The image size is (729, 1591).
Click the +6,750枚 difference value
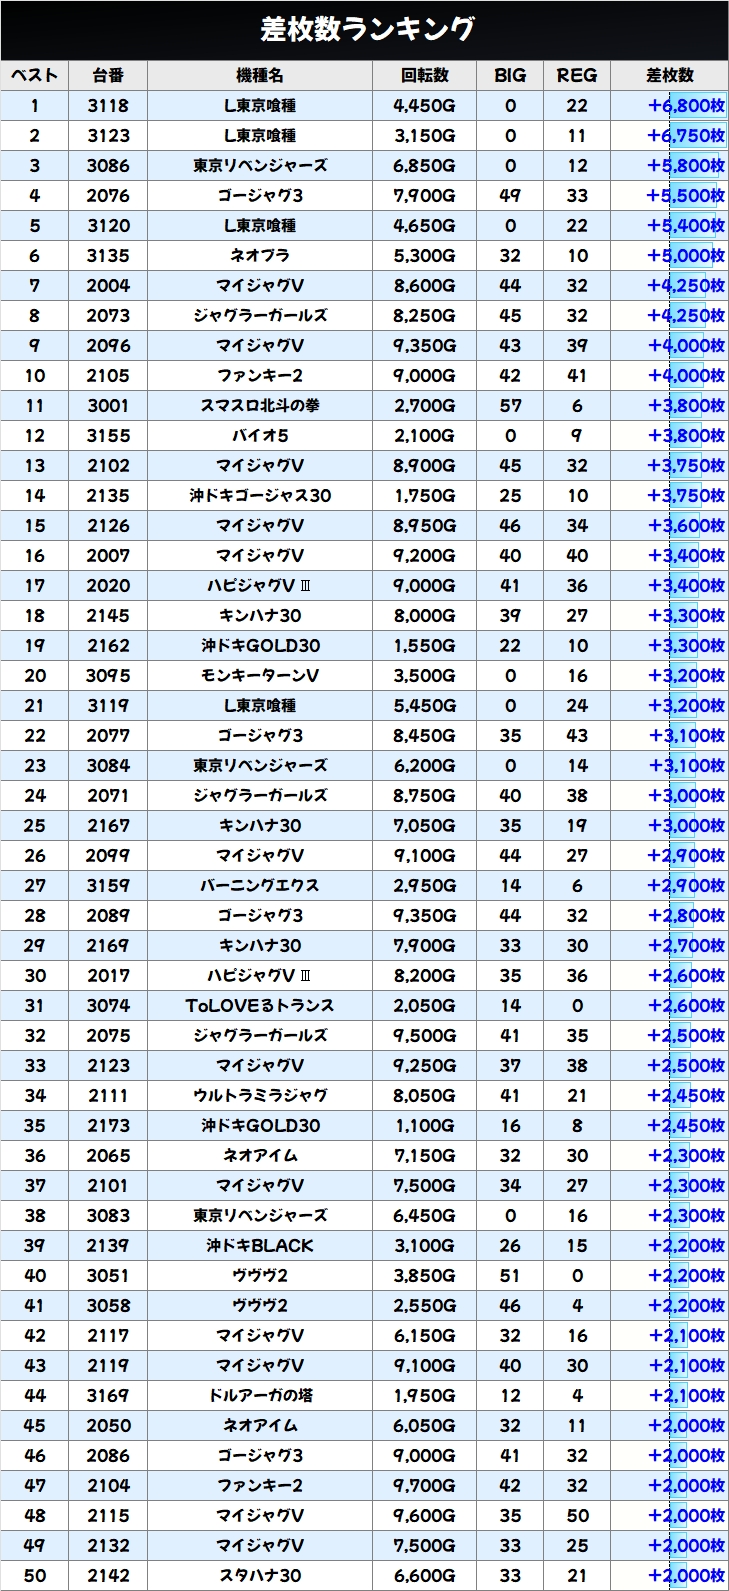(x=685, y=136)
